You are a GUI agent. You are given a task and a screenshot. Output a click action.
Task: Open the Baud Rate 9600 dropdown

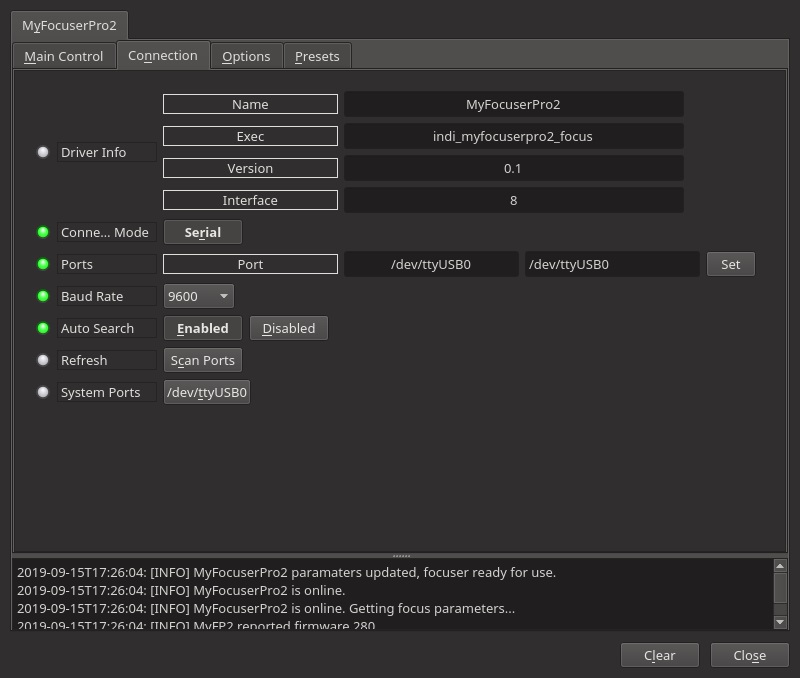coord(198,296)
